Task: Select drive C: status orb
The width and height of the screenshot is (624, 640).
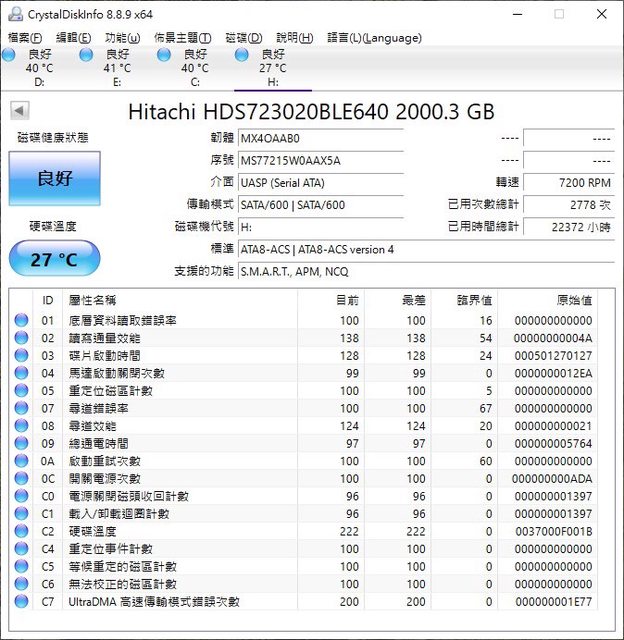Action: point(165,55)
